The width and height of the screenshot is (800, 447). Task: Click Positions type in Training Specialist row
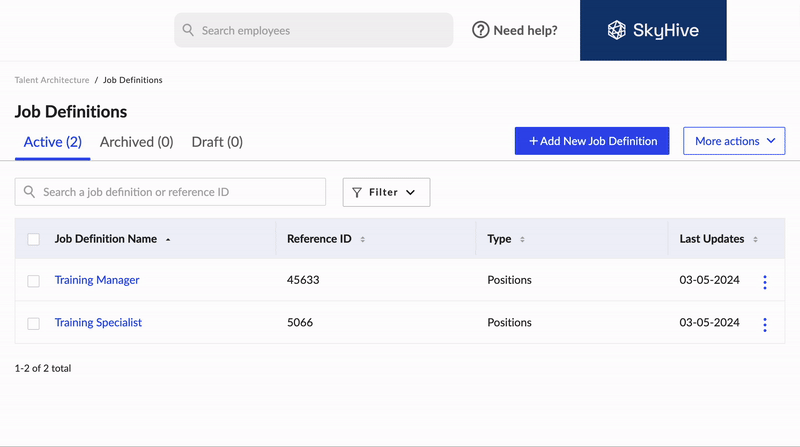tap(509, 322)
